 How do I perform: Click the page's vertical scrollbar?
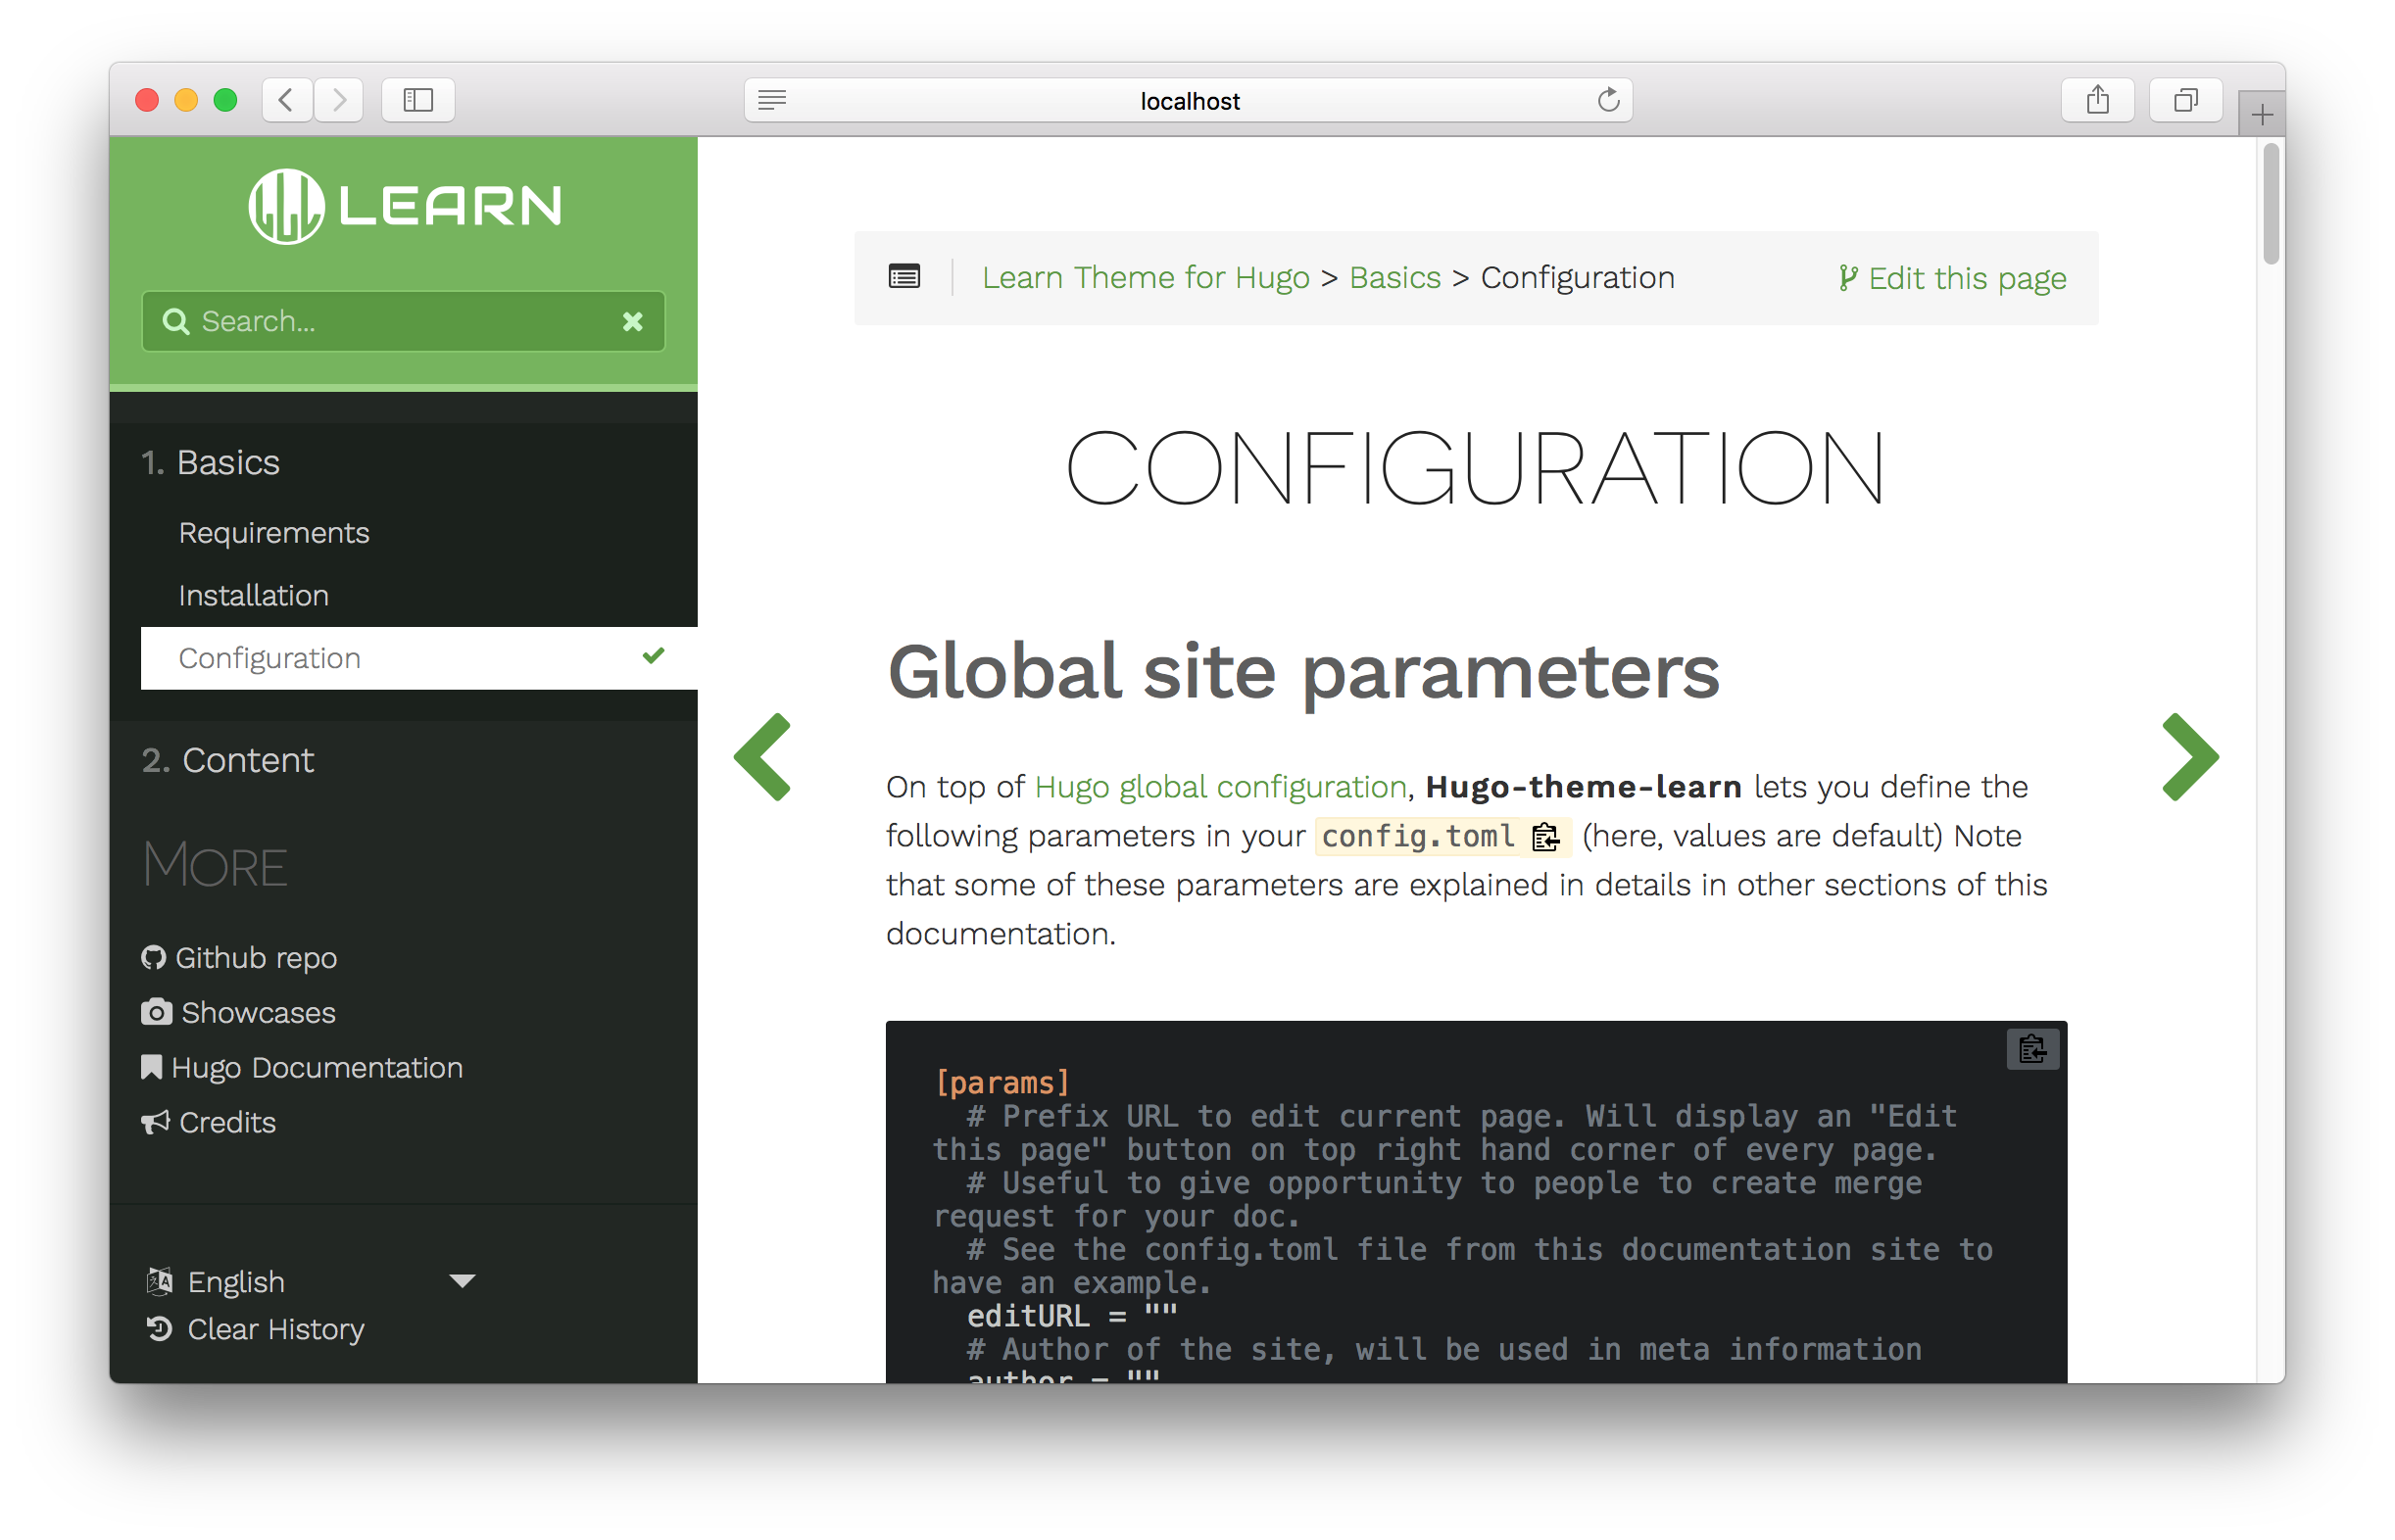[x=2270, y=205]
